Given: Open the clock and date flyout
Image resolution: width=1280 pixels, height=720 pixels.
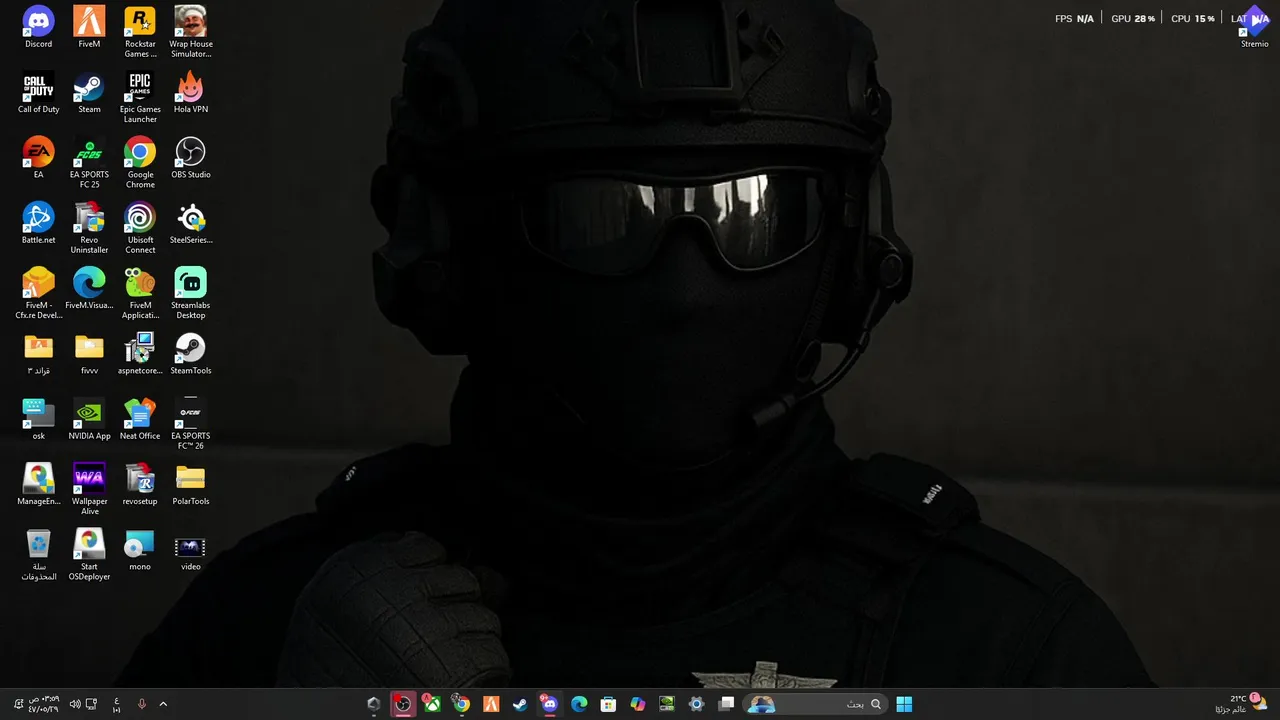Looking at the screenshot, I should (x=43, y=704).
